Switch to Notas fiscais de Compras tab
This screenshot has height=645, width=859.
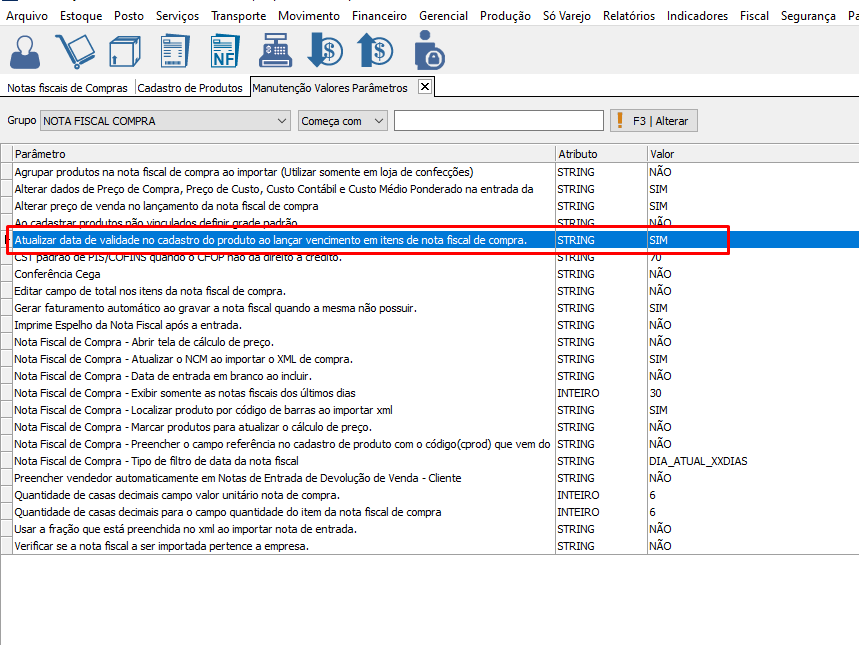68,88
